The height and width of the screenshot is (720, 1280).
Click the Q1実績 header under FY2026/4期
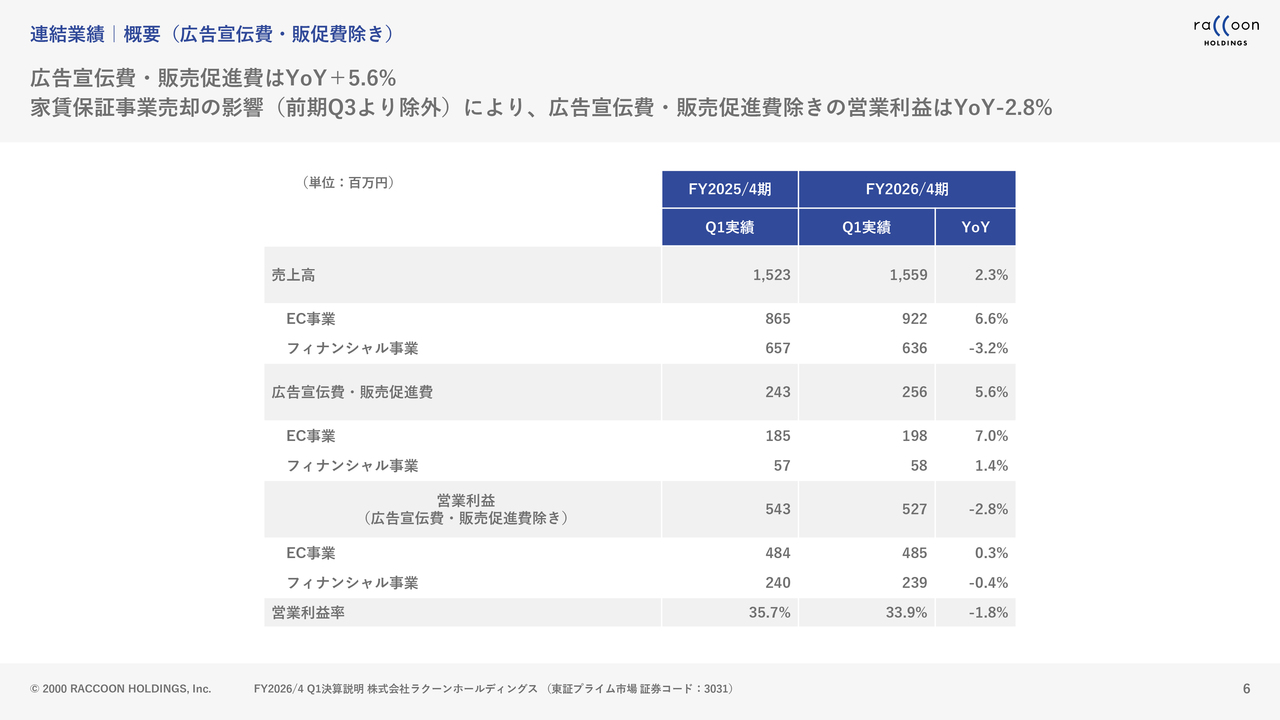tap(867, 227)
